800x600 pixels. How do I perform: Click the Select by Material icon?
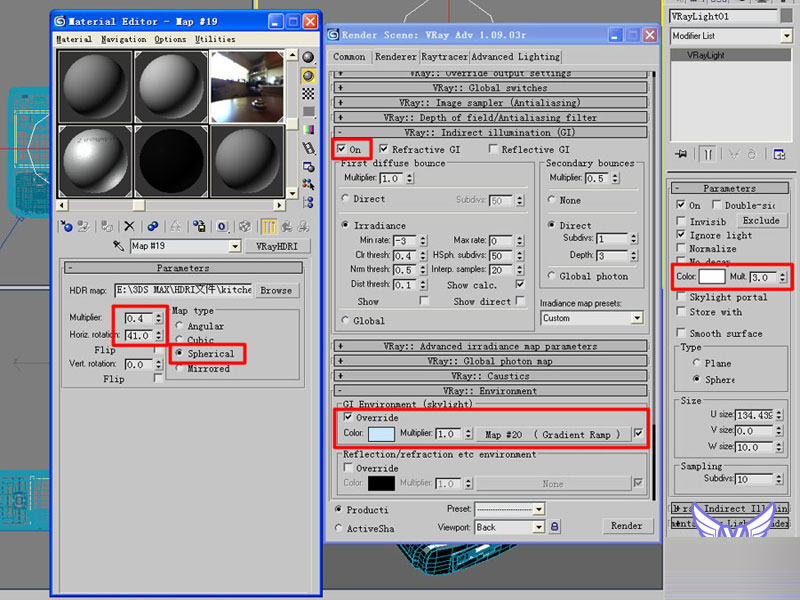(308, 184)
